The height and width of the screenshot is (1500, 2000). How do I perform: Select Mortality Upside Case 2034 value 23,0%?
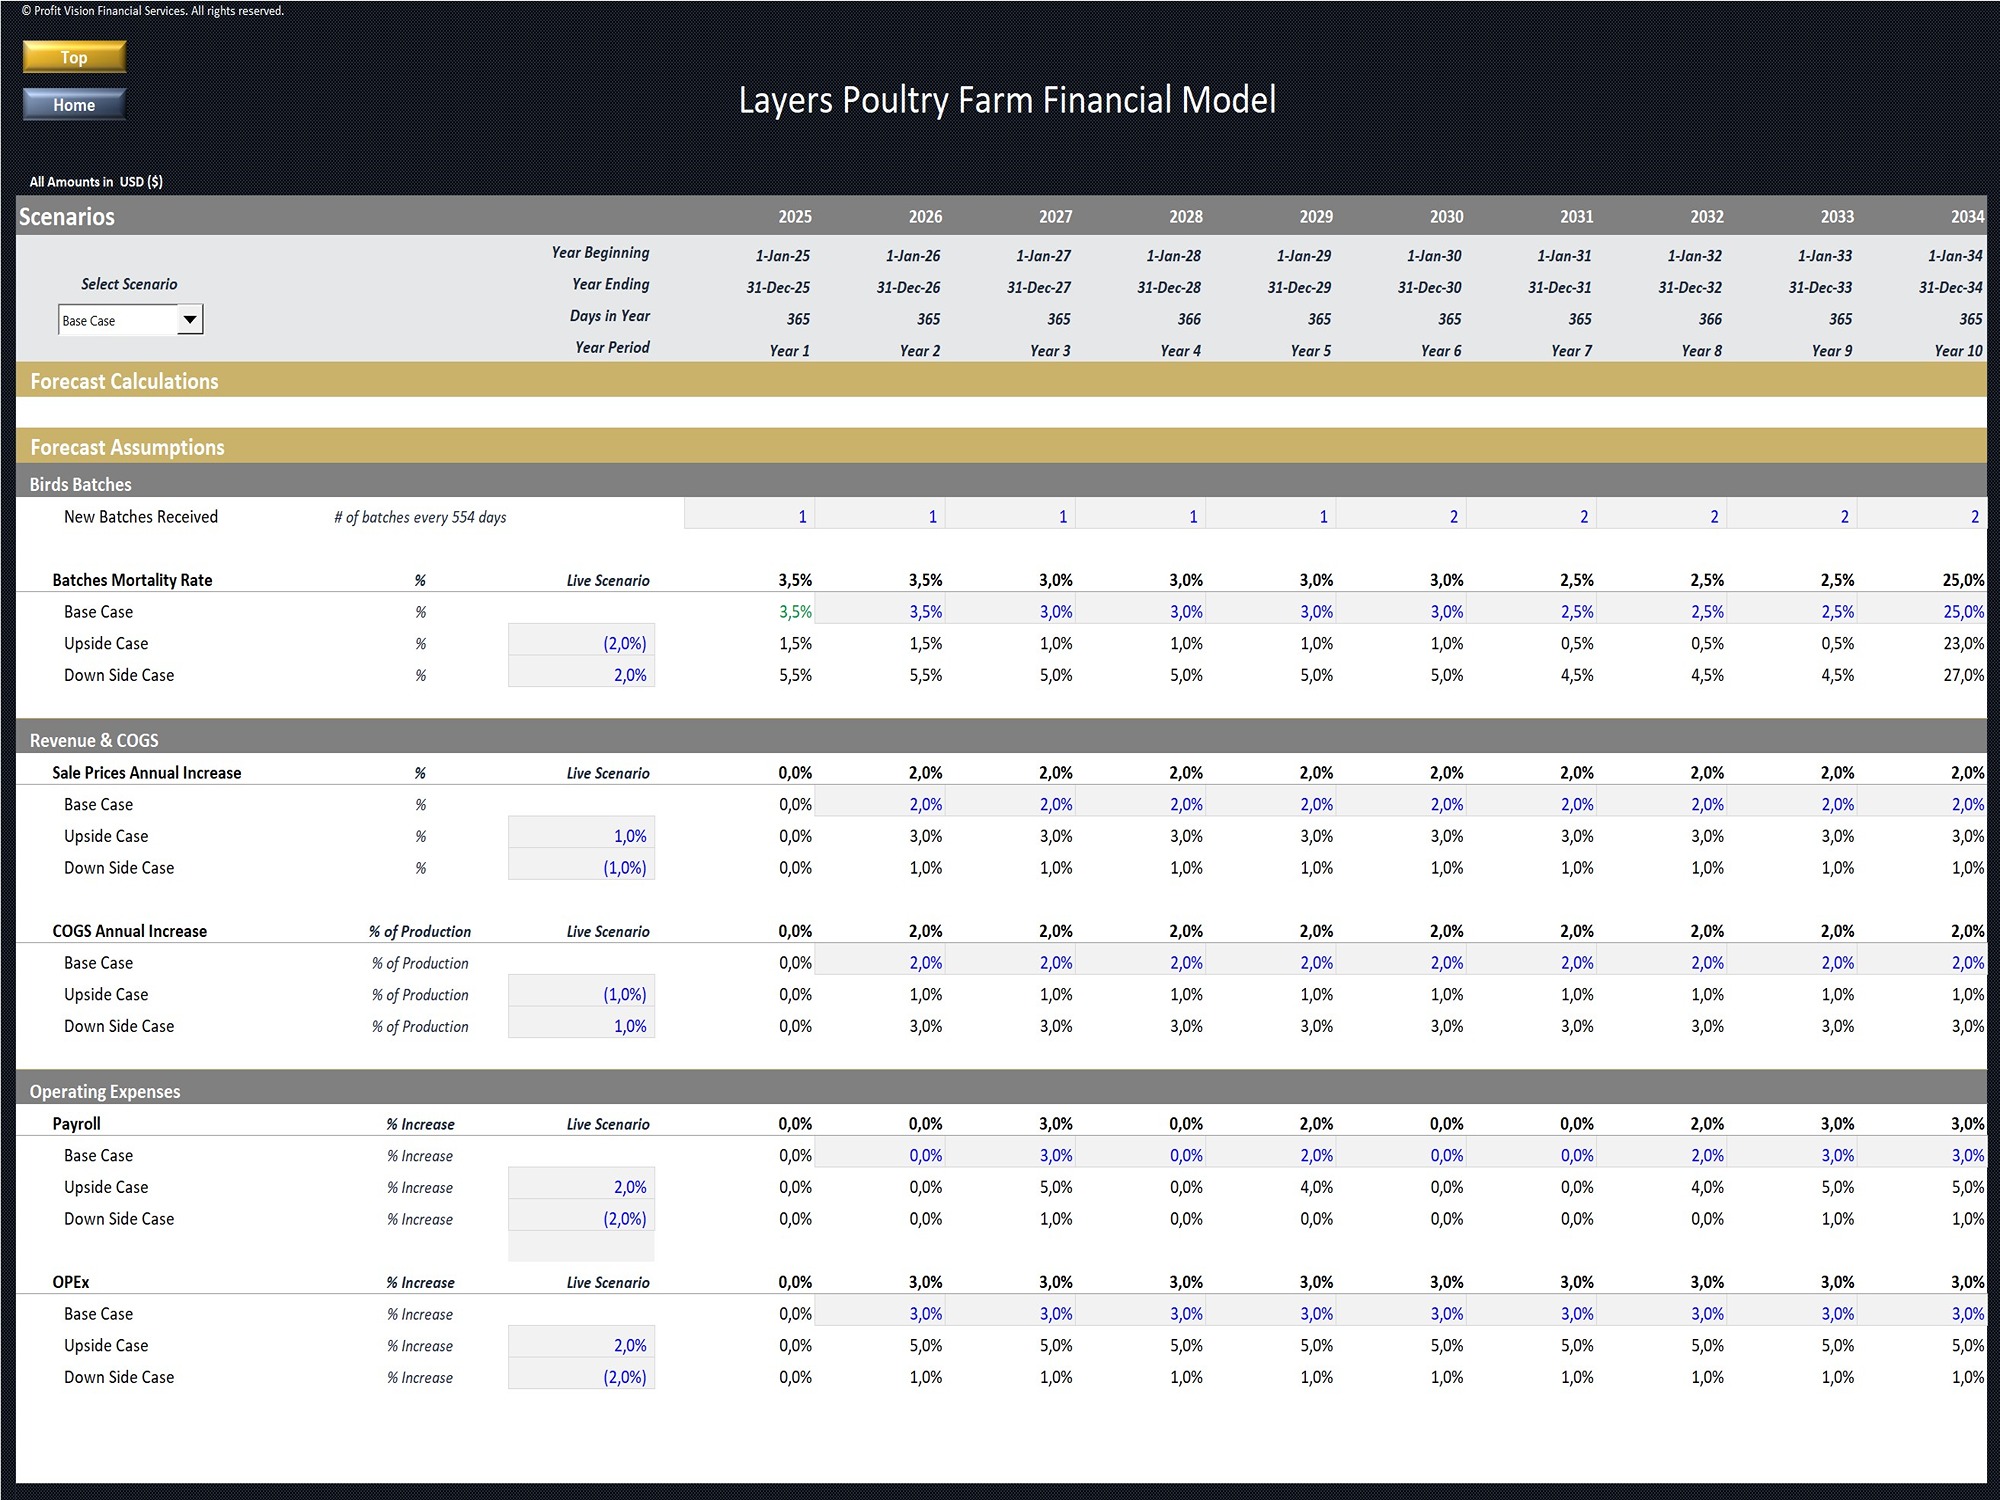pyautogui.click(x=1963, y=643)
